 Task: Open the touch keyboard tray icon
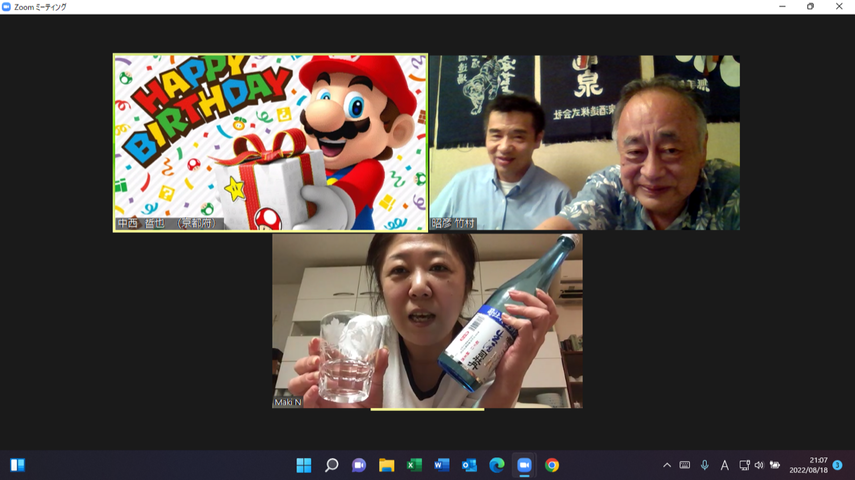685,465
